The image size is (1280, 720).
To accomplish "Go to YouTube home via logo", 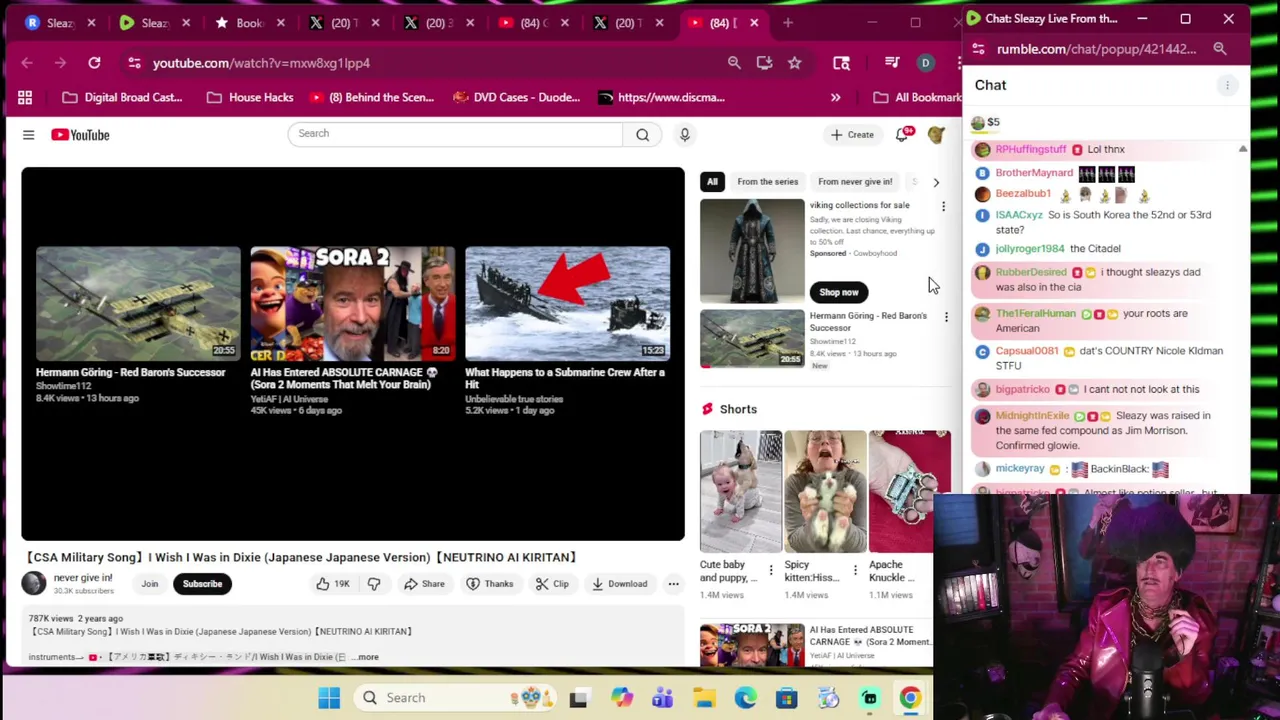I will click(x=80, y=135).
